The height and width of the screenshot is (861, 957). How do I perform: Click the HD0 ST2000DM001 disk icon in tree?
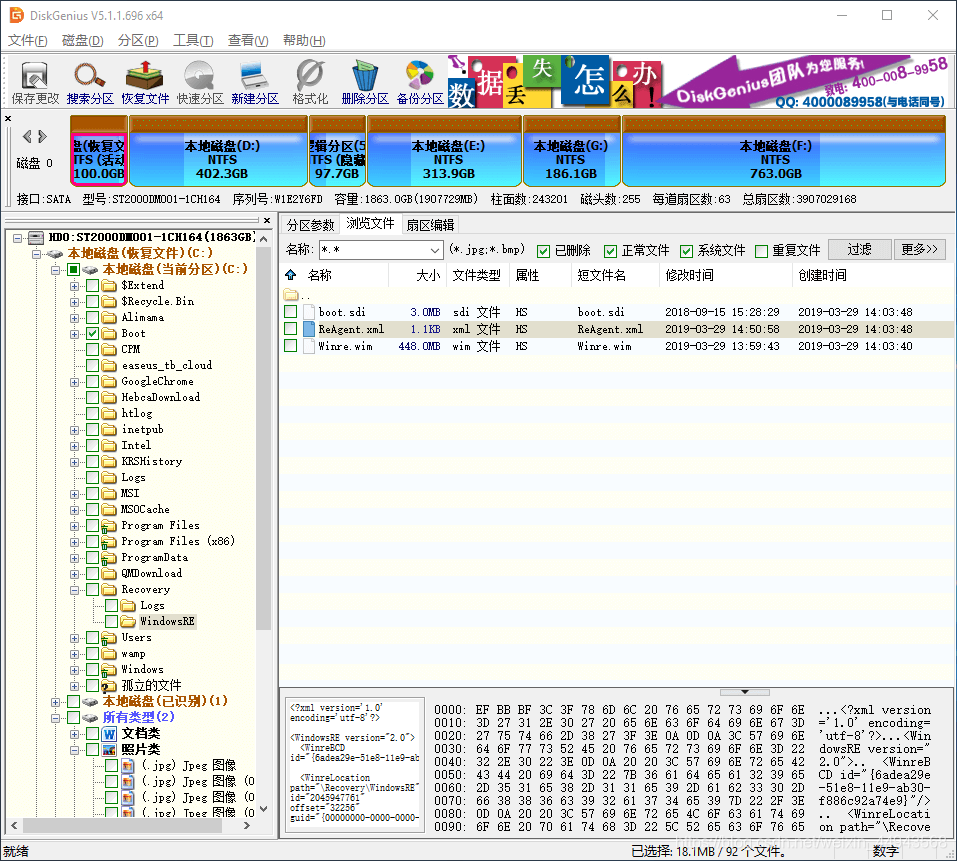pyautogui.click(x=37, y=237)
